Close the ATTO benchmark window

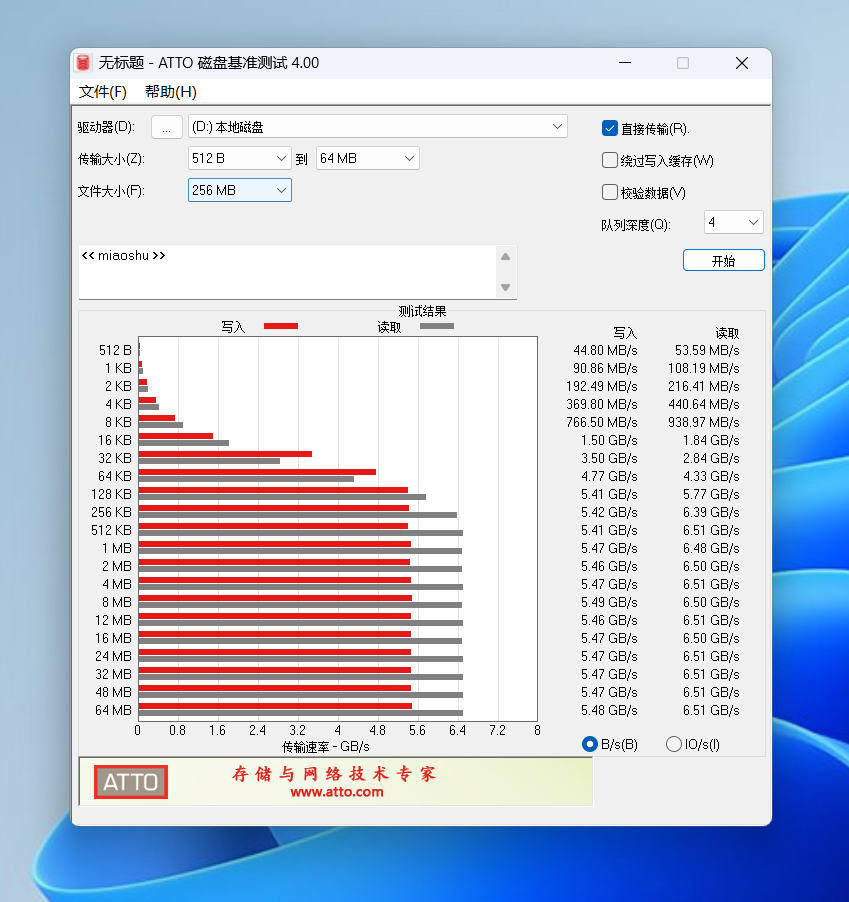[x=742, y=63]
